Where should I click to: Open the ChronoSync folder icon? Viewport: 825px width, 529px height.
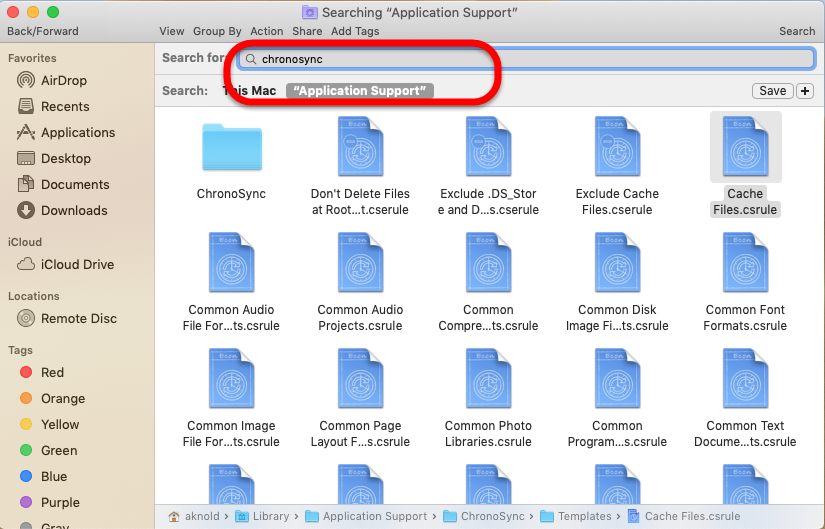point(231,148)
